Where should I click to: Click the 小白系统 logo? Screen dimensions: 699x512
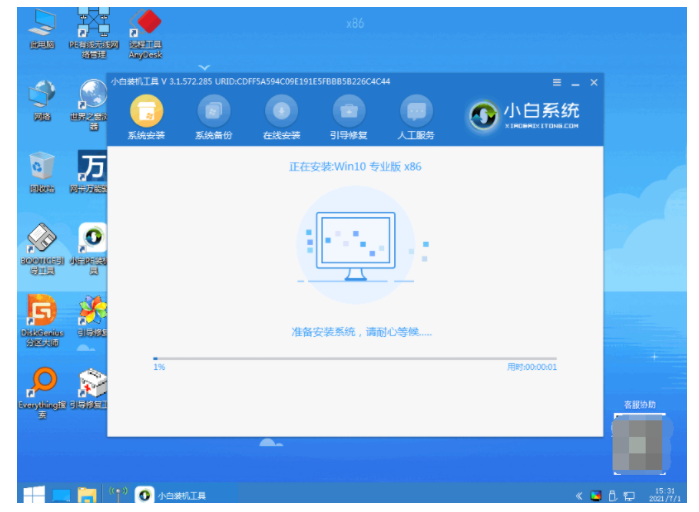pos(524,115)
